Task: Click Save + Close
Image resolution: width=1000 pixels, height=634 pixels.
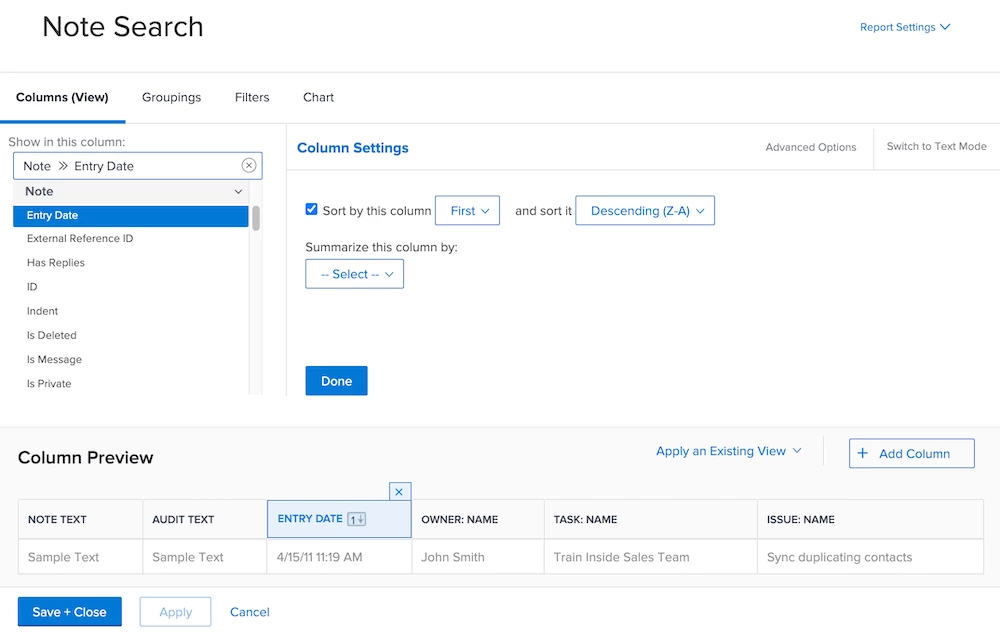Action: coord(70,612)
